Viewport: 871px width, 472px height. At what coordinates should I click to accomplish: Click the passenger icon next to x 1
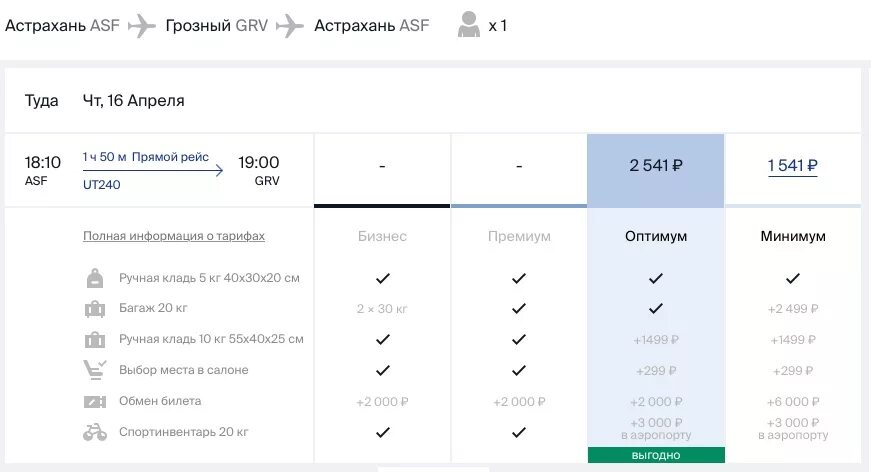(469, 24)
